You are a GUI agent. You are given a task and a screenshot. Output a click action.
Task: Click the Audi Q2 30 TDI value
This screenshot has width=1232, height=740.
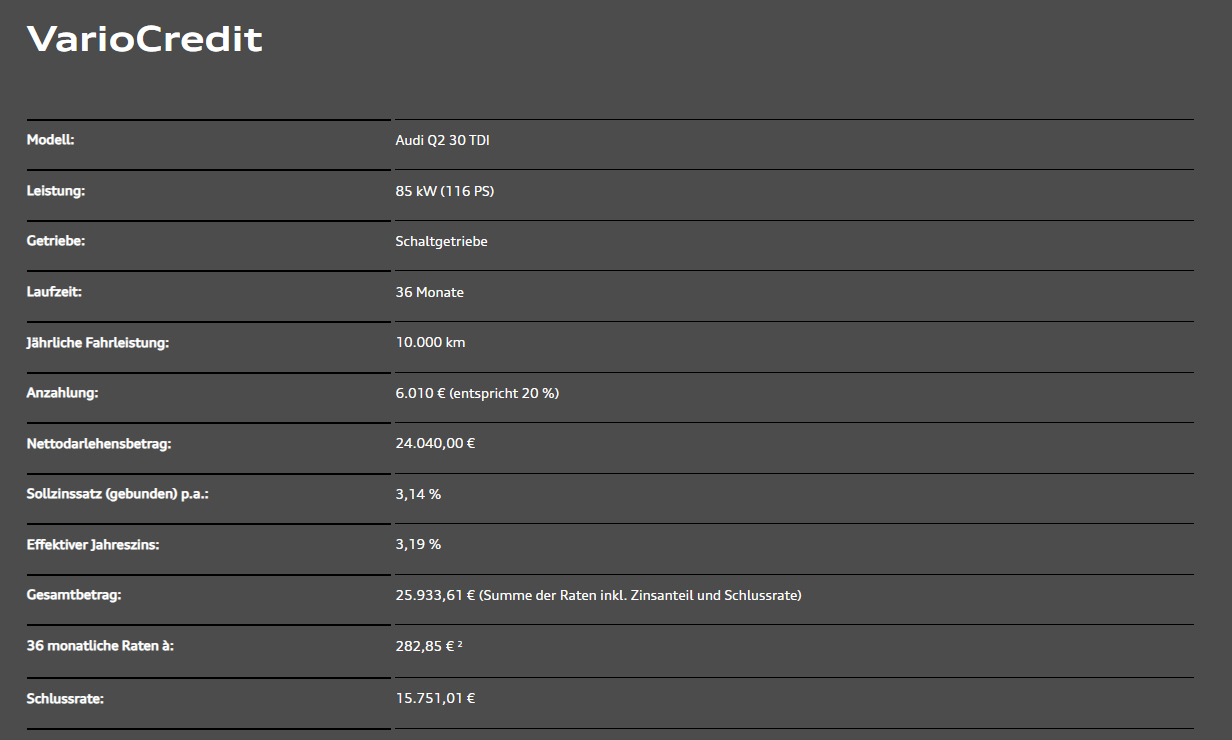tap(443, 141)
